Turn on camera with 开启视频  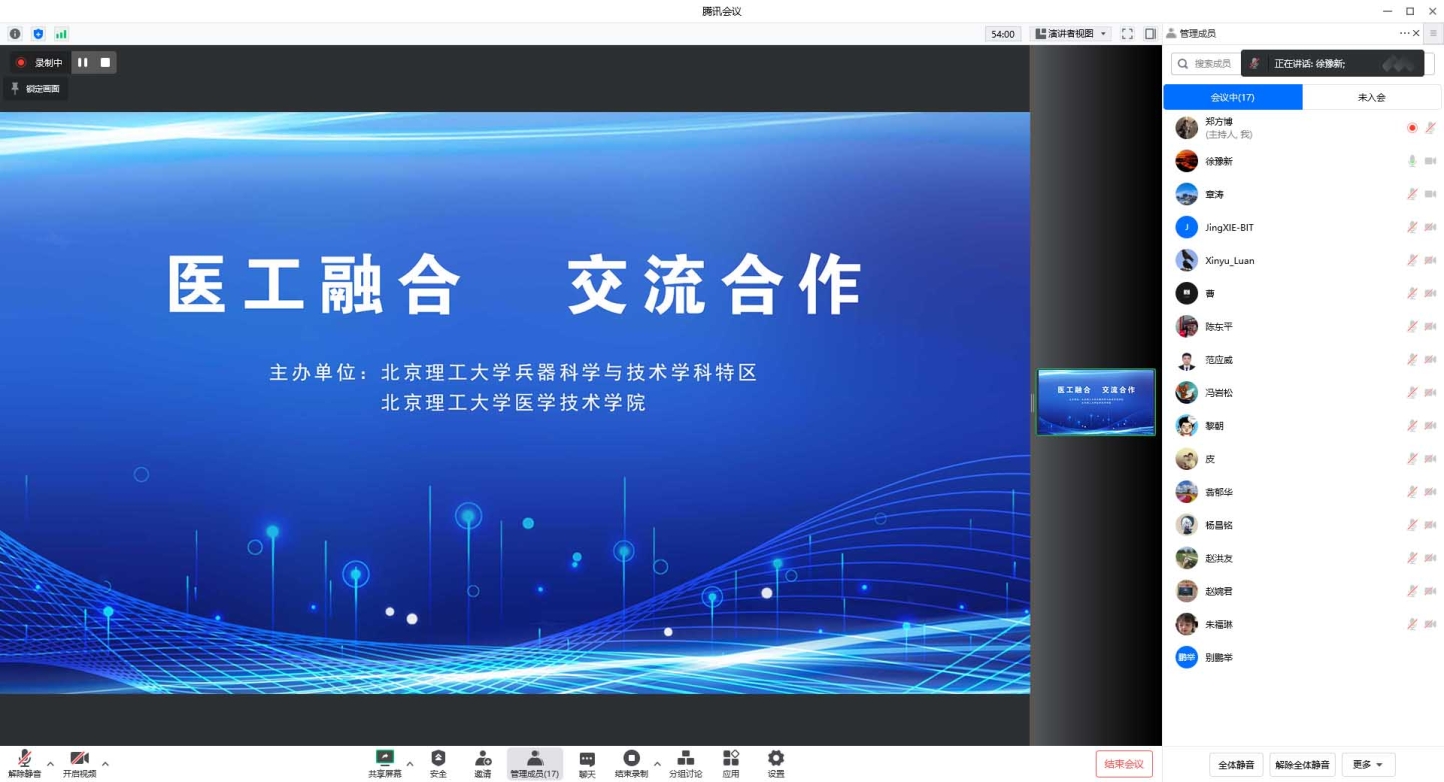tap(79, 764)
